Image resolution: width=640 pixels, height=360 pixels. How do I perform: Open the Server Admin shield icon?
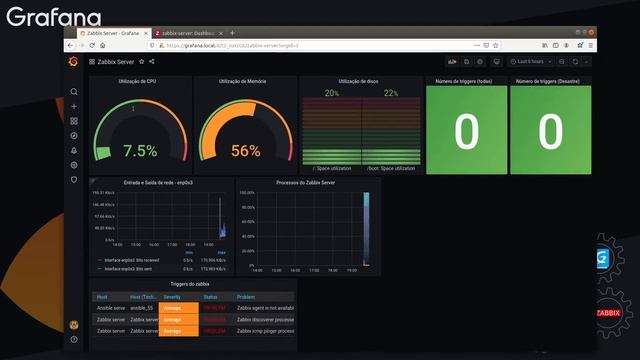74,180
